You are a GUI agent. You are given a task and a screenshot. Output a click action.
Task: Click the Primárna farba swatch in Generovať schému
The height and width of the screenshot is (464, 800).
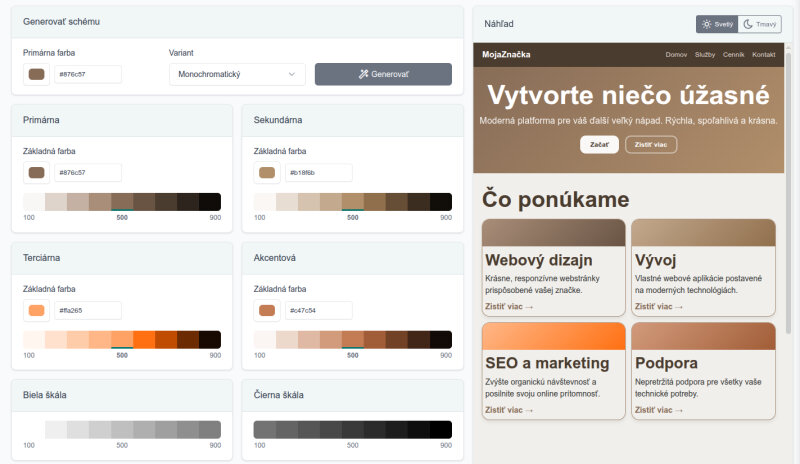click(36, 74)
